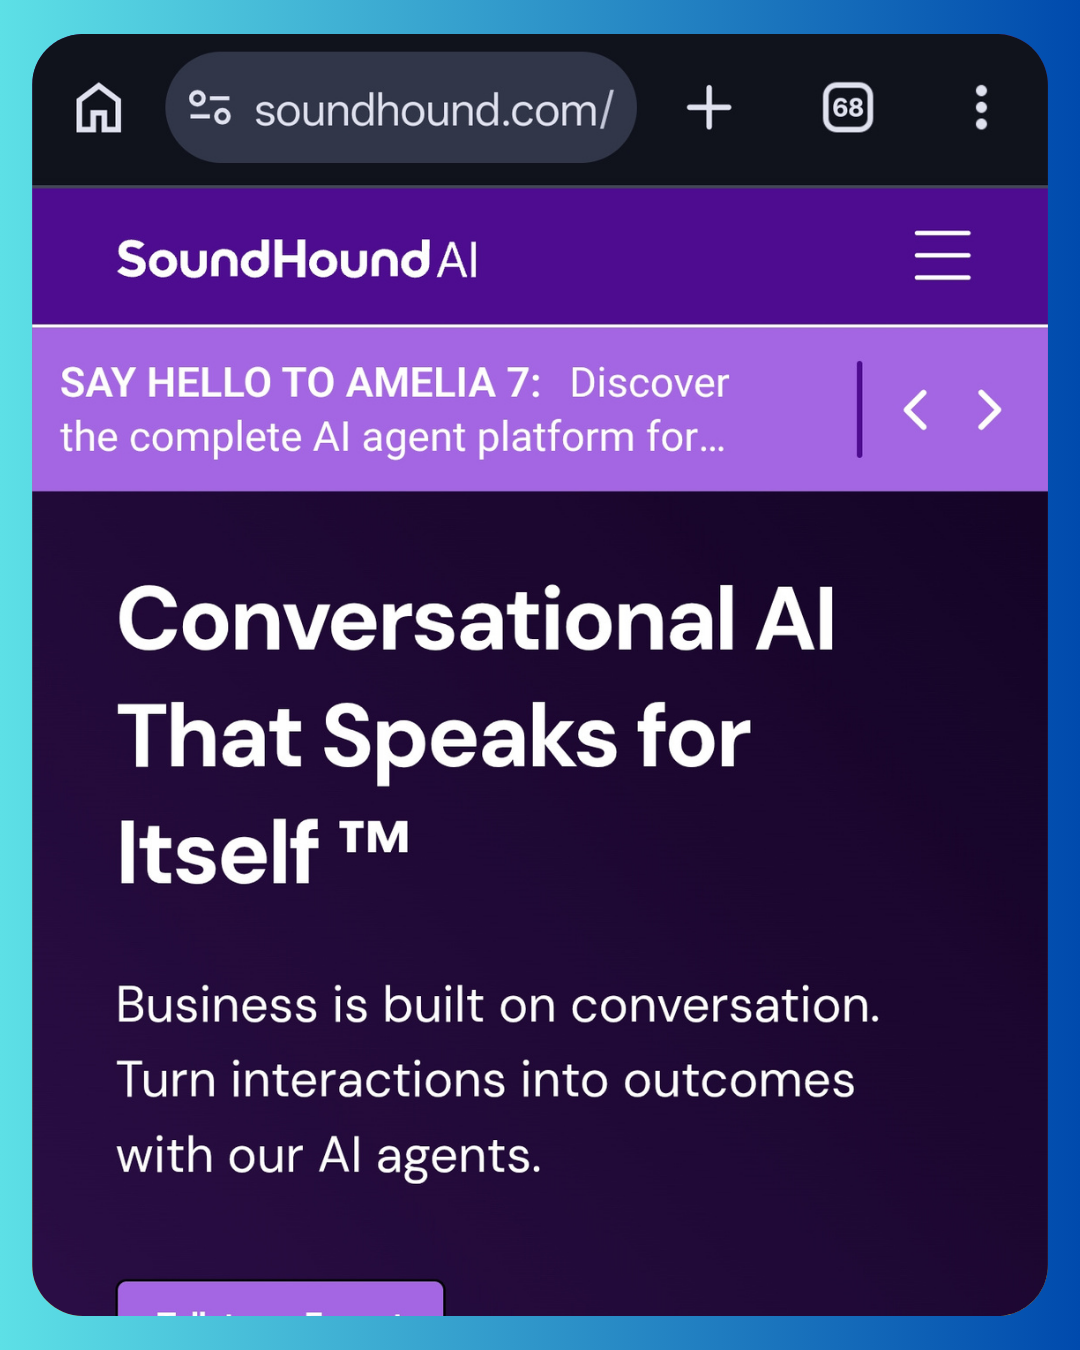Tap the browser home icon
The image size is (1080, 1350).
(98, 109)
